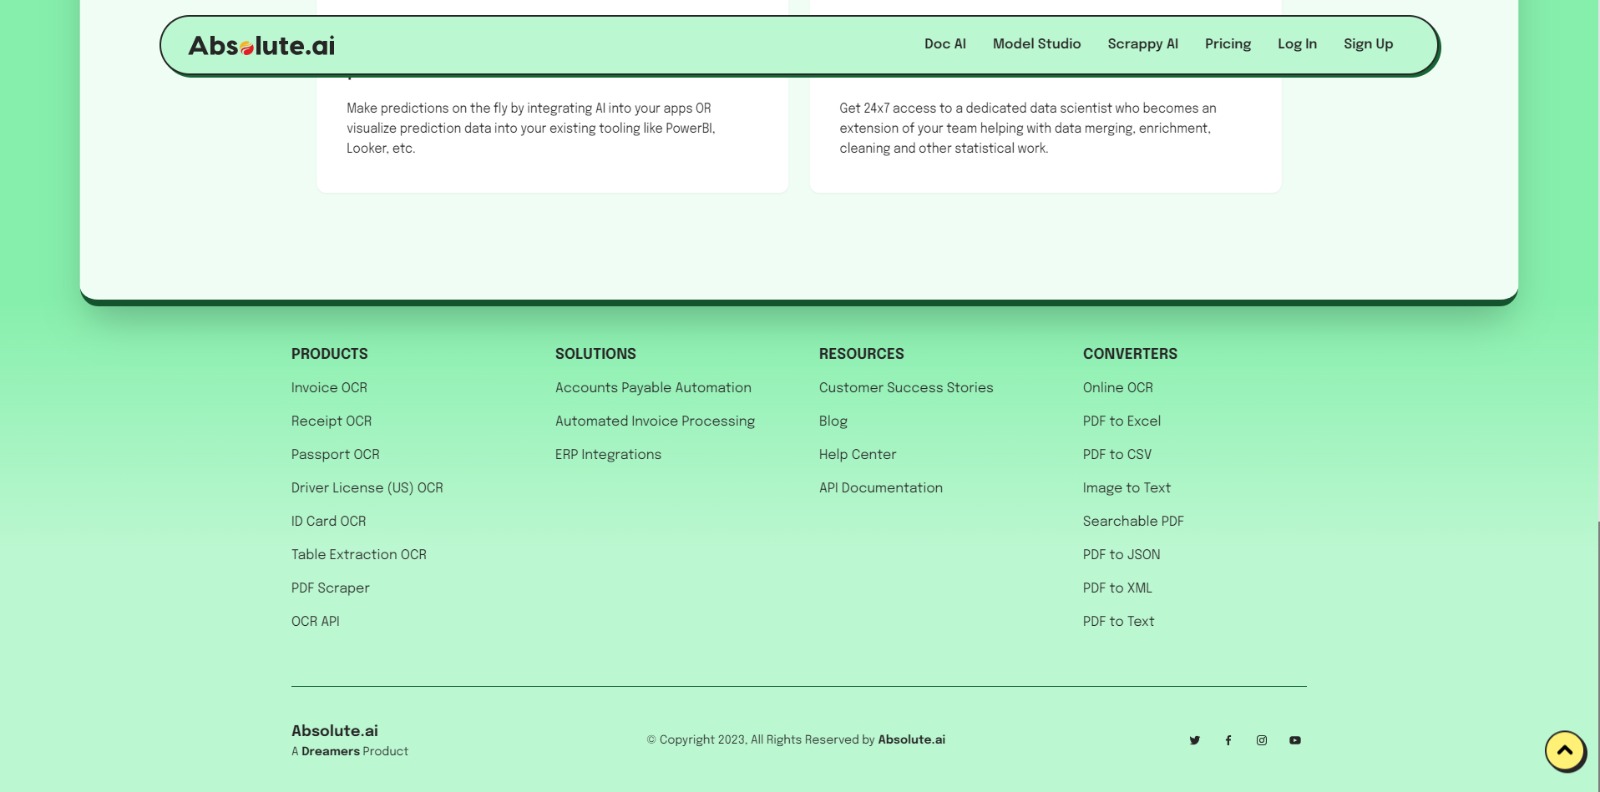Open PDF to Text converter

click(x=1119, y=621)
